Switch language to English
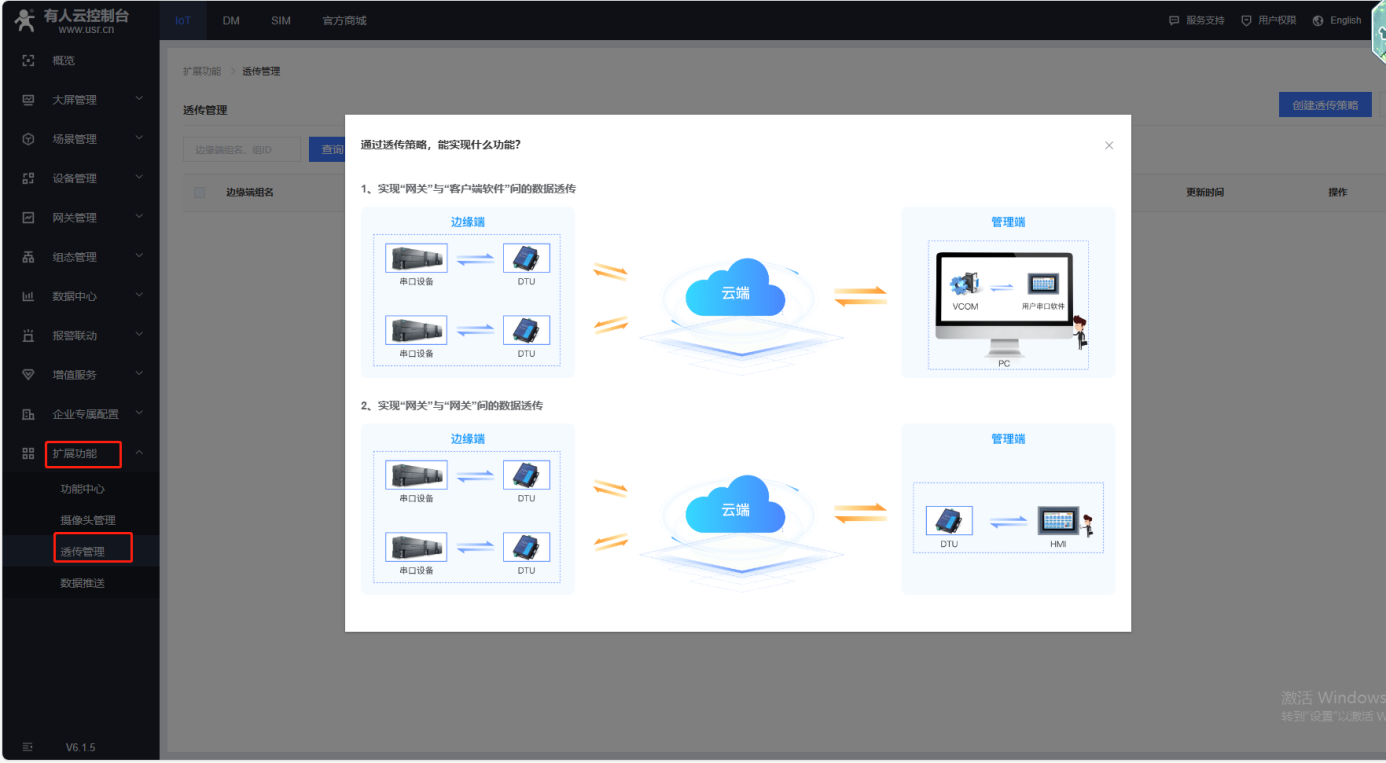Image resolution: width=1386 pixels, height=763 pixels. (1338, 21)
